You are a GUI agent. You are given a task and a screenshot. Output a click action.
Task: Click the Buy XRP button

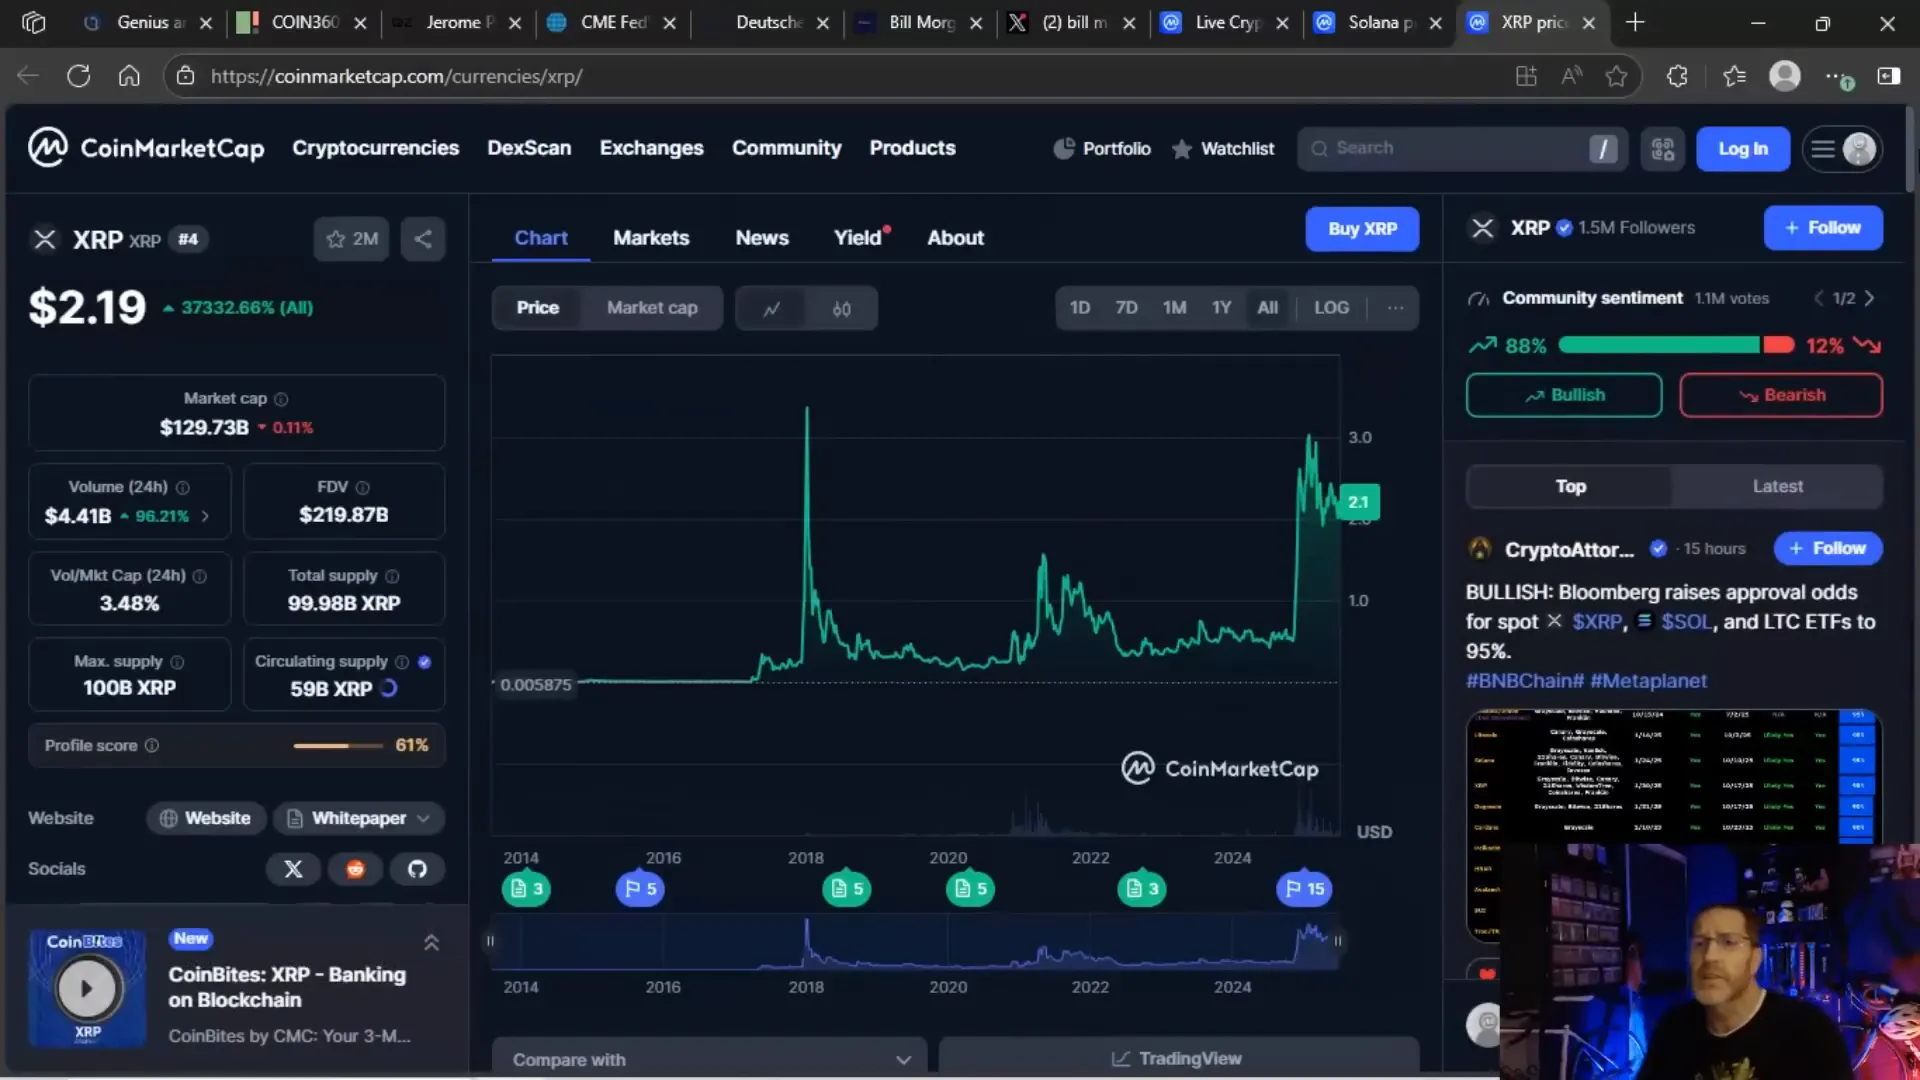coord(1362,229)
